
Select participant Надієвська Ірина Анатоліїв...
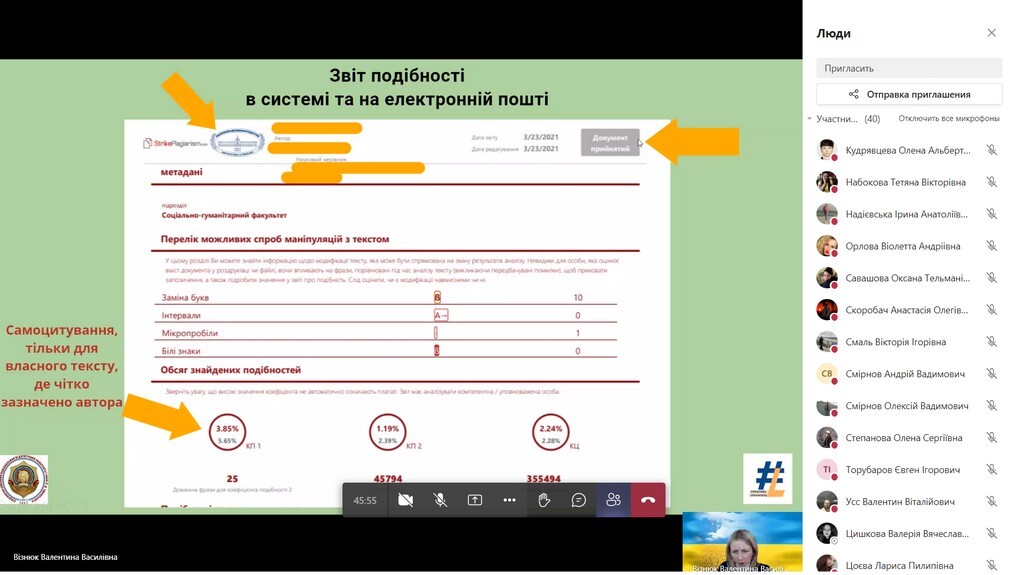tap(908, 214)
